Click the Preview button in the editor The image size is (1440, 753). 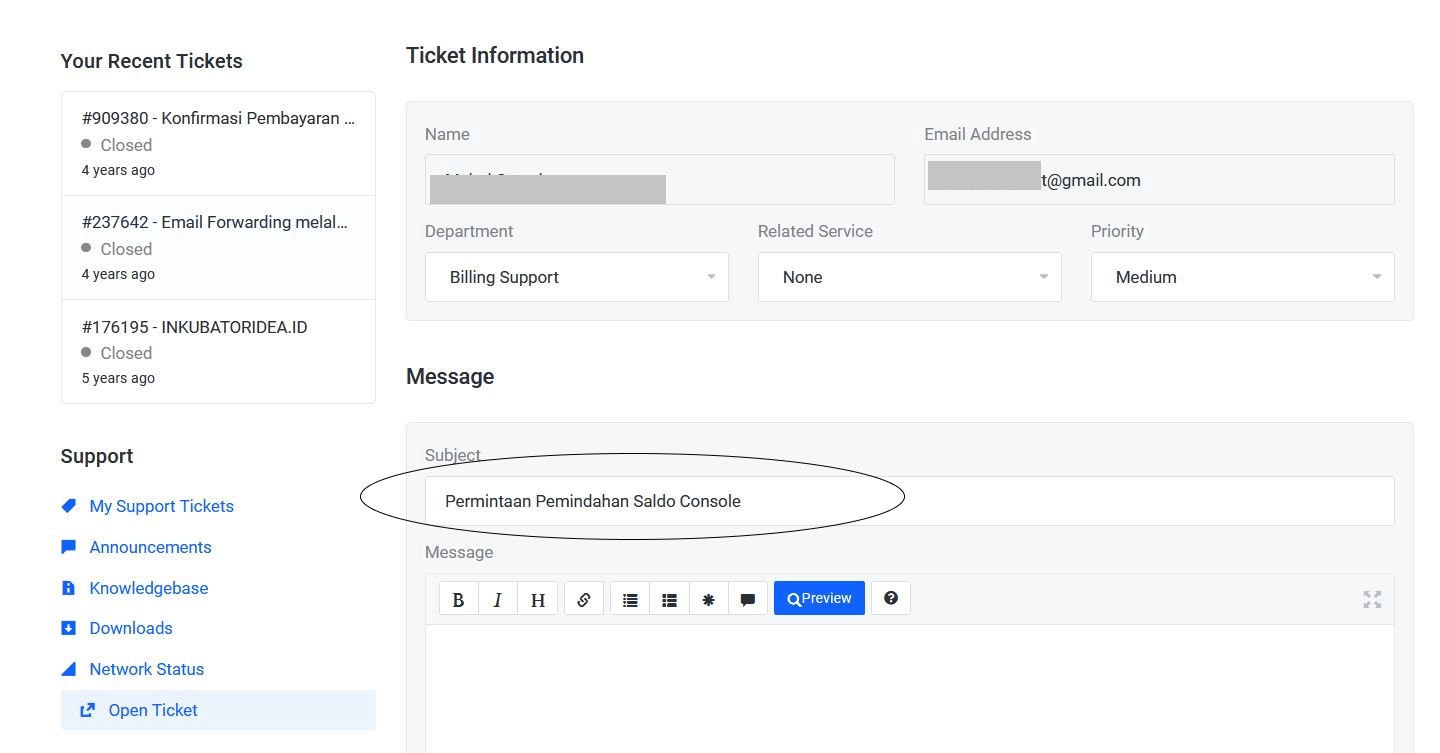point(819,597)
